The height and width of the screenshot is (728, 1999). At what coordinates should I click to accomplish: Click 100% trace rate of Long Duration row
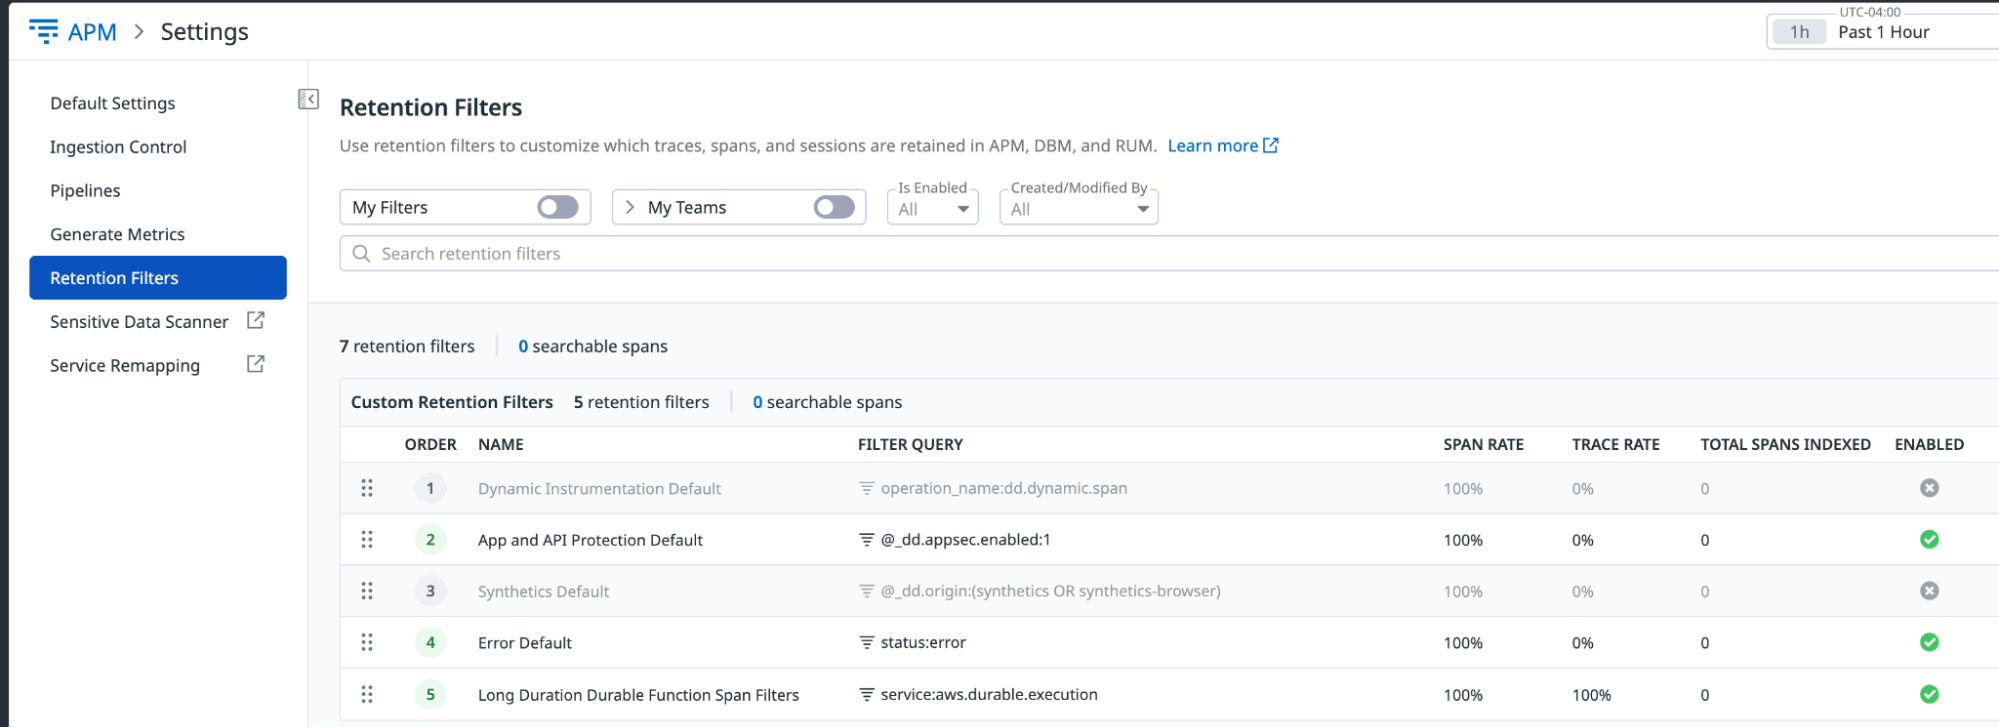1591,695
